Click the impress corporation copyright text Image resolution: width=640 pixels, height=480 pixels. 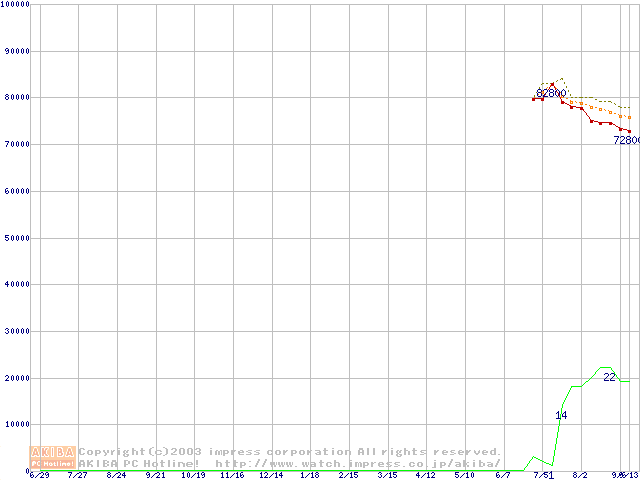coord(290,452)
